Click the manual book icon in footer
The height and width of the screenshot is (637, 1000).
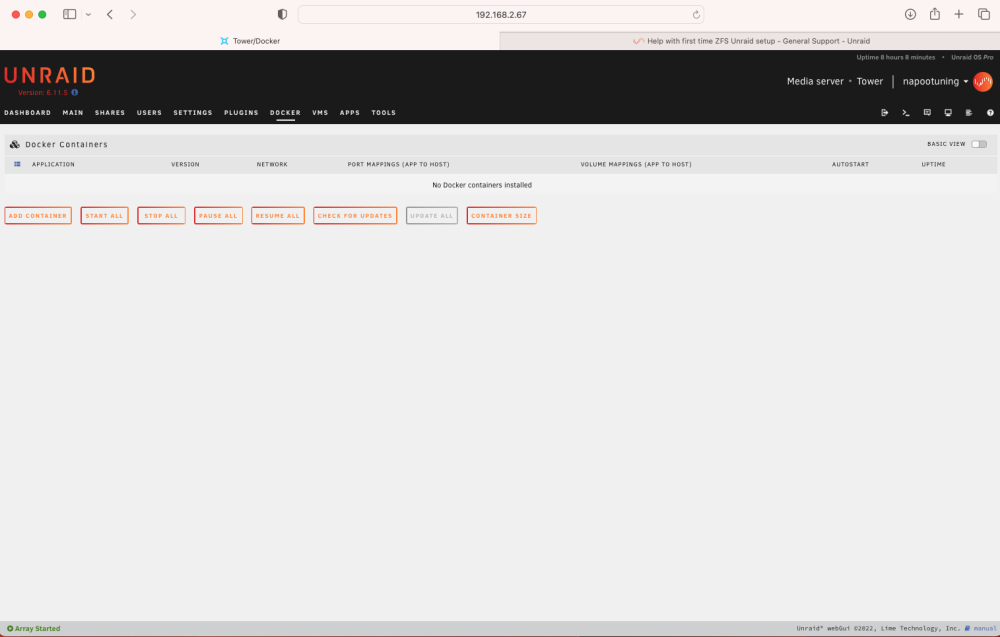pyautogui.click(x=967, y=629)
